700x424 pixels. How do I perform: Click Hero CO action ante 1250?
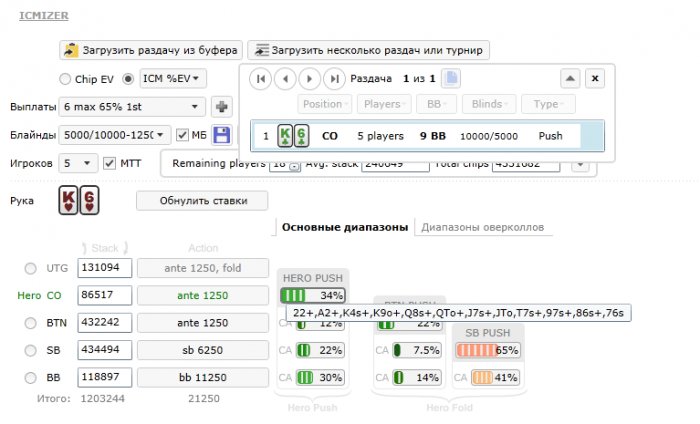click(203, 295)
